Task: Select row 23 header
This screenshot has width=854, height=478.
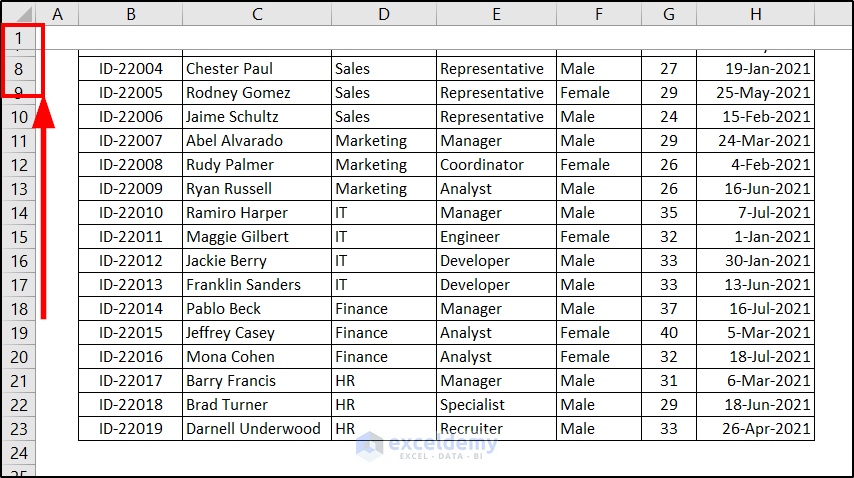Action: [x=19, y=429]
